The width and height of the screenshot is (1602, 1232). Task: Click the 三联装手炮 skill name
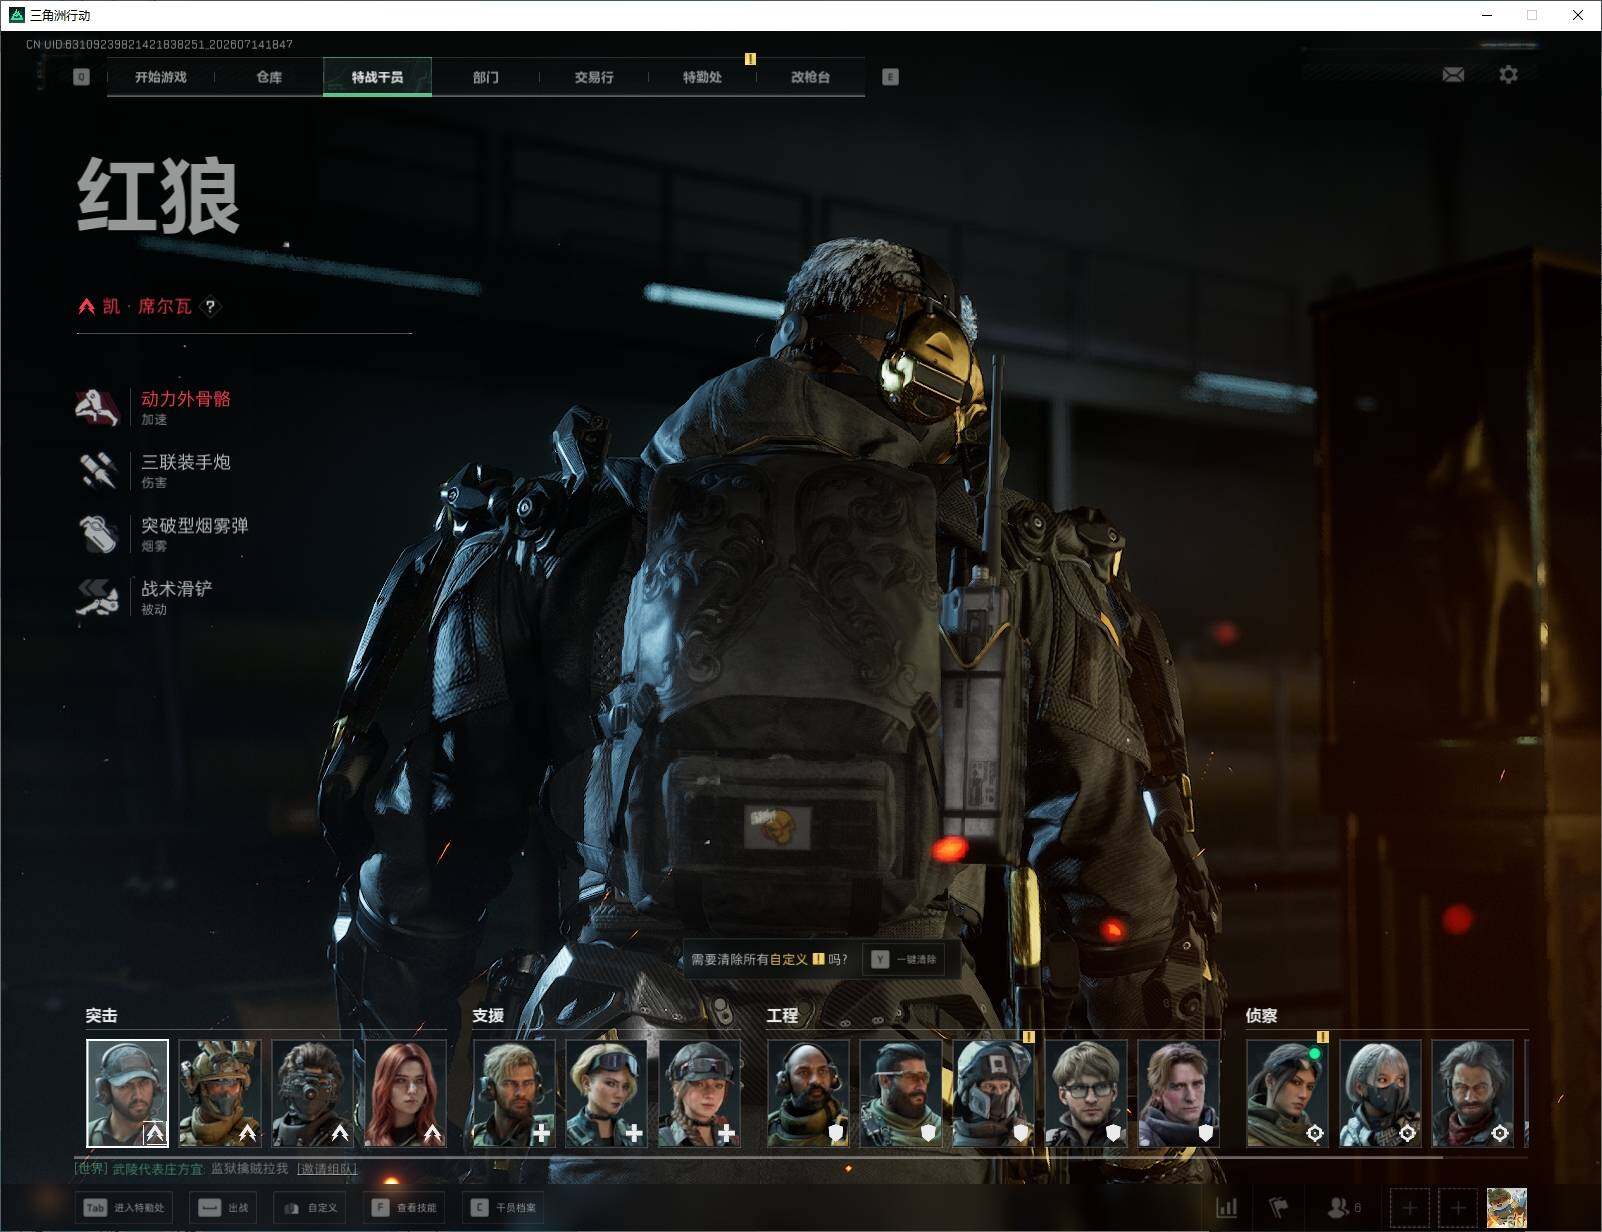click(x=186, y=462)
